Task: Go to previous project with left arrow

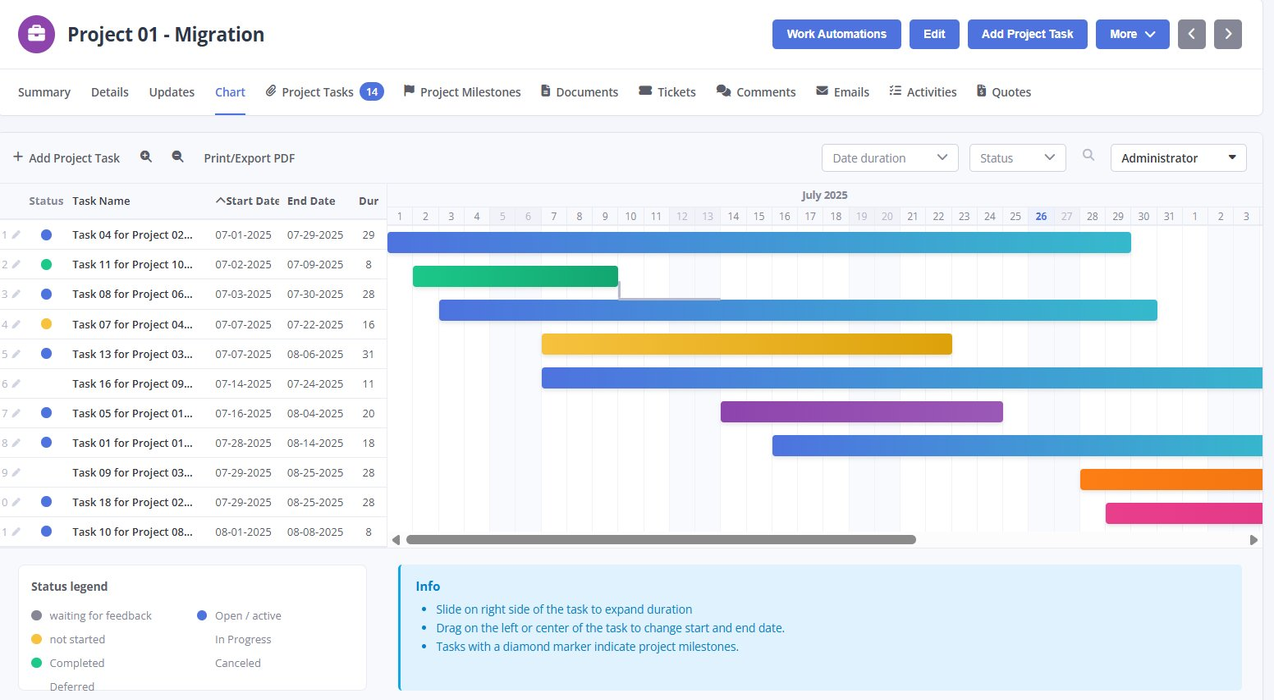Action: (1191, 34)
